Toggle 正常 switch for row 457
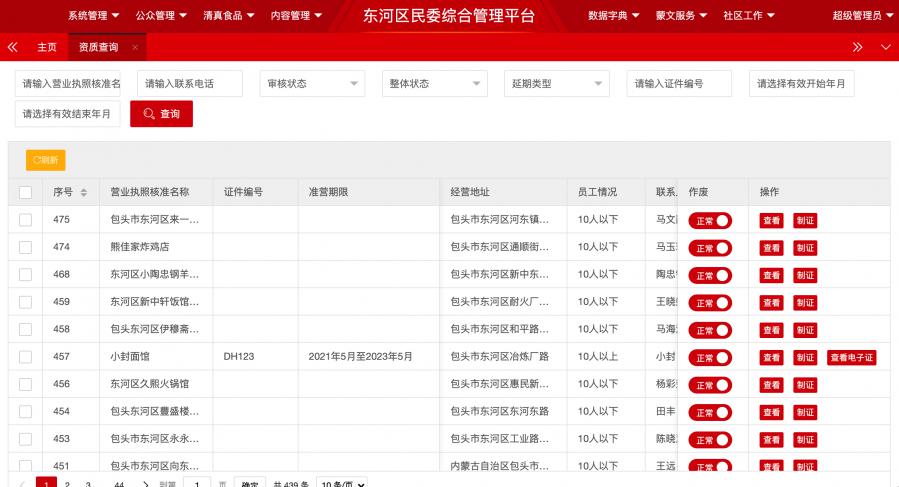 (x=710, y=357)
